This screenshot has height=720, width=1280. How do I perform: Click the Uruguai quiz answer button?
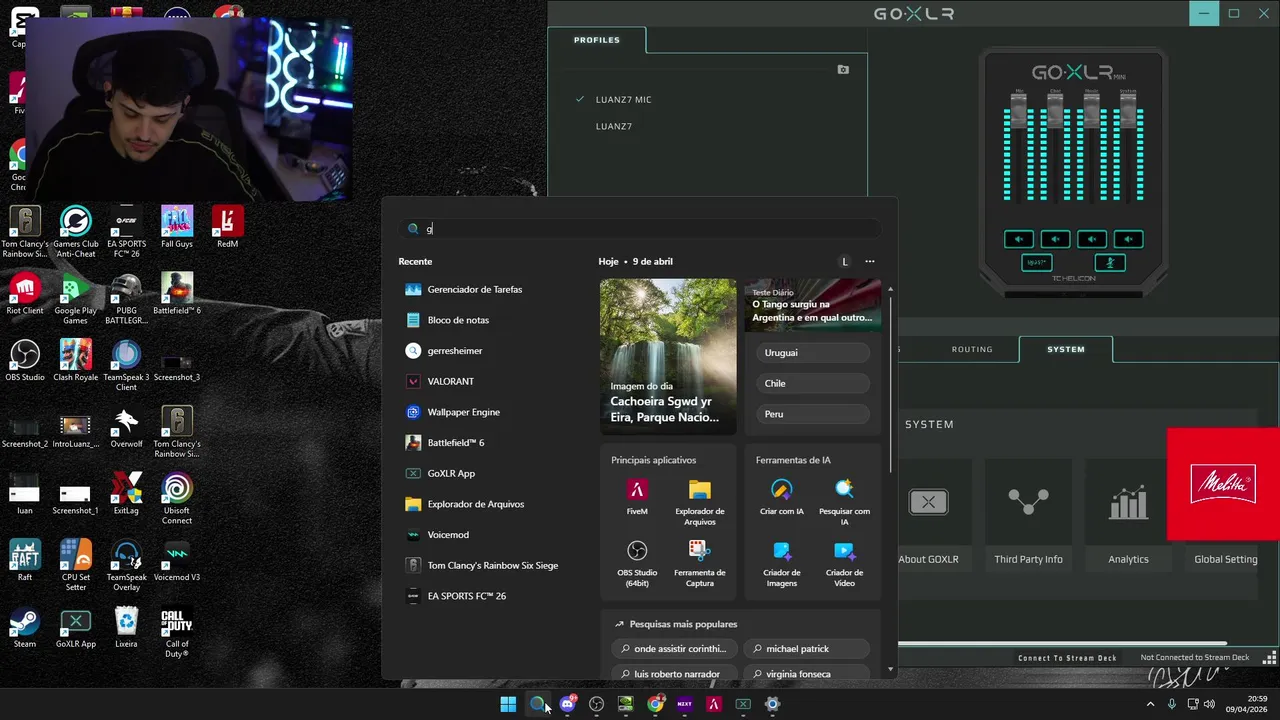[813, 353]
